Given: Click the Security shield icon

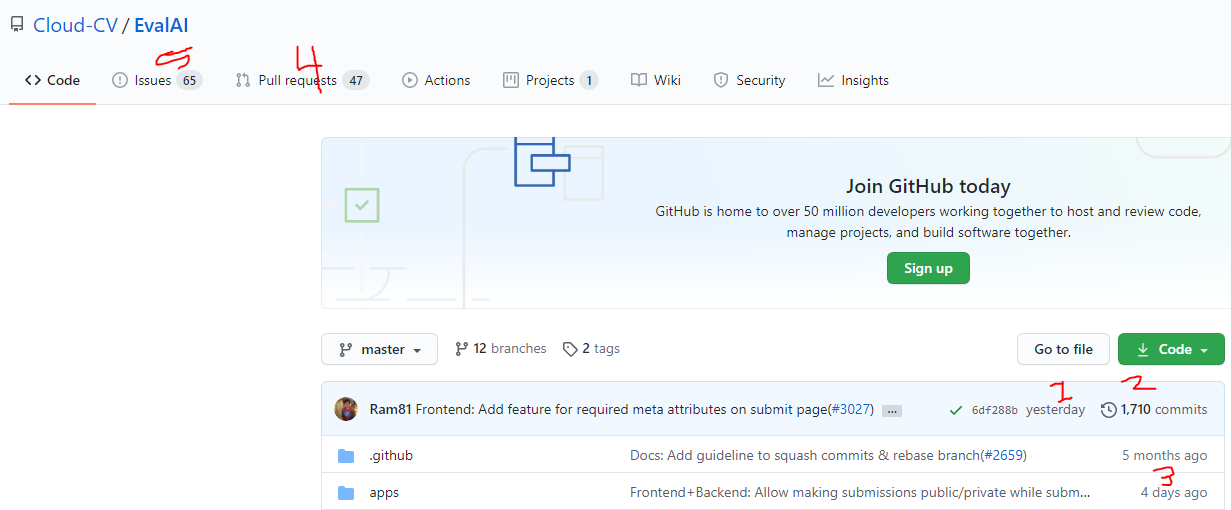Looking at the screenshot, I should coord(721,80).
